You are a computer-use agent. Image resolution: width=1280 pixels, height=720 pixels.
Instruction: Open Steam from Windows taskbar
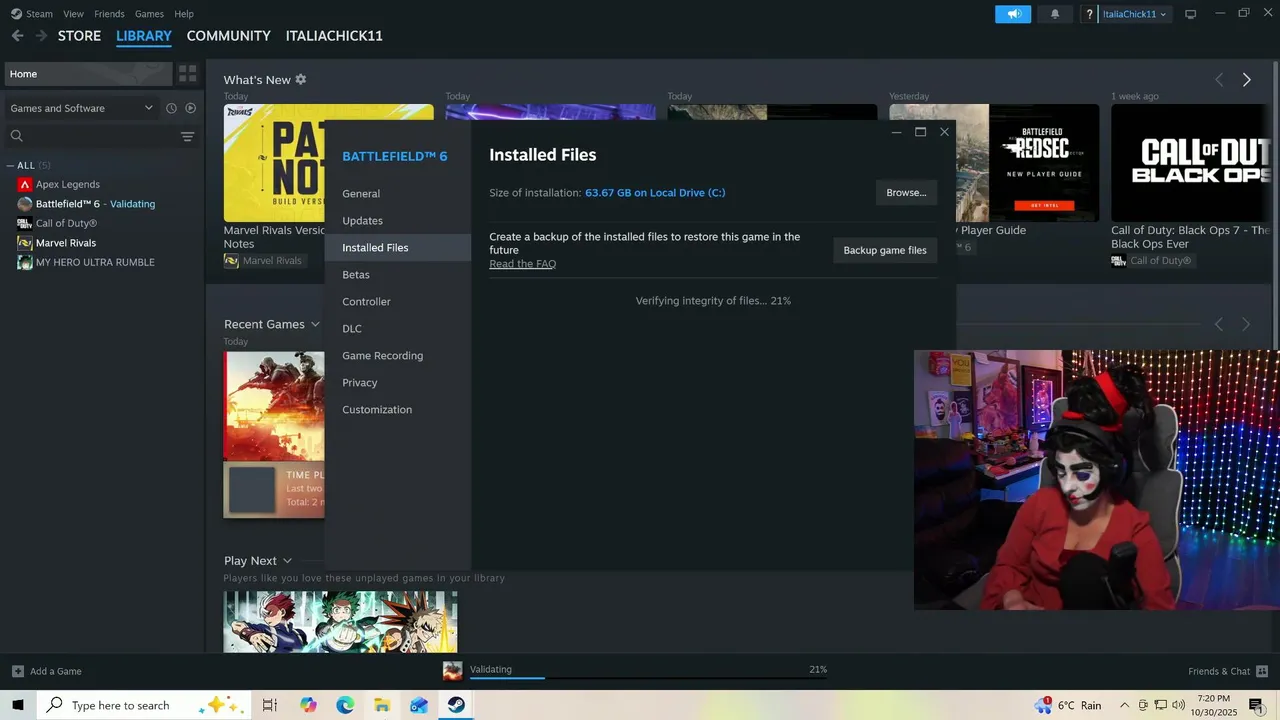[x=456, y=705]
